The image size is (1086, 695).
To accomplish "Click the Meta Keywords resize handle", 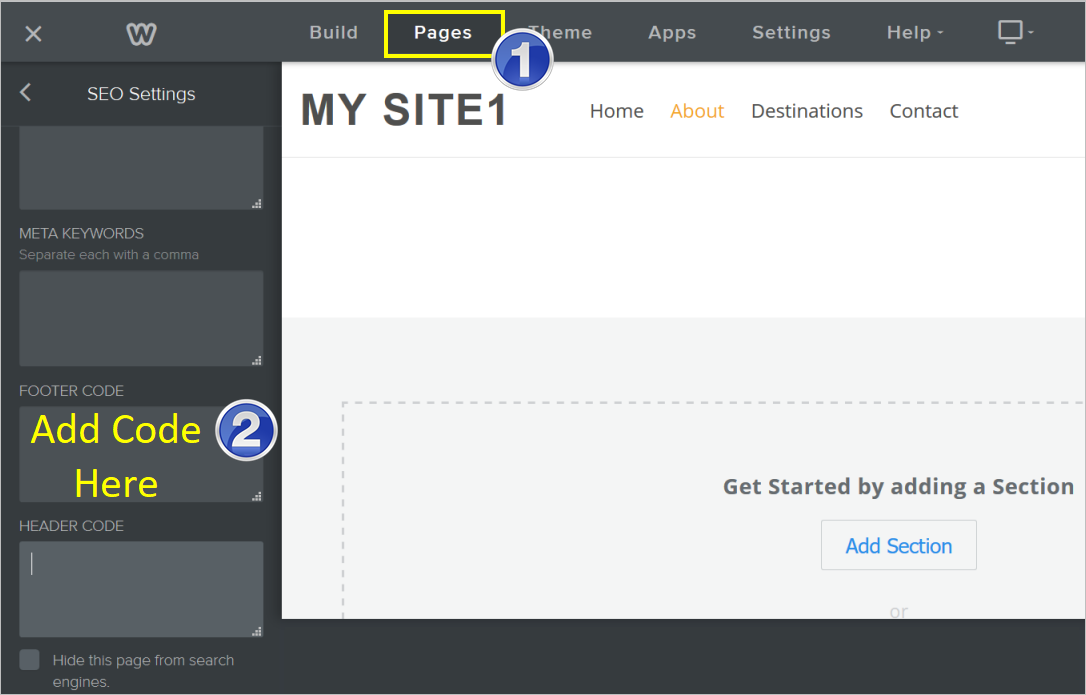I will click(x=257, y=360).
